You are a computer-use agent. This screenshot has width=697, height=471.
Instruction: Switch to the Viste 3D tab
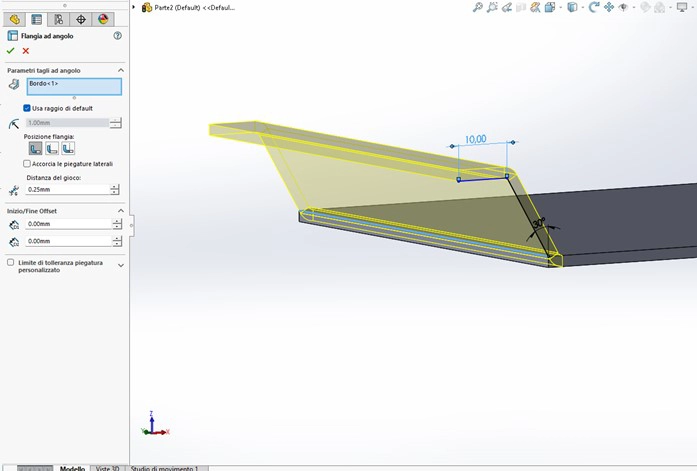coord(107,467)
